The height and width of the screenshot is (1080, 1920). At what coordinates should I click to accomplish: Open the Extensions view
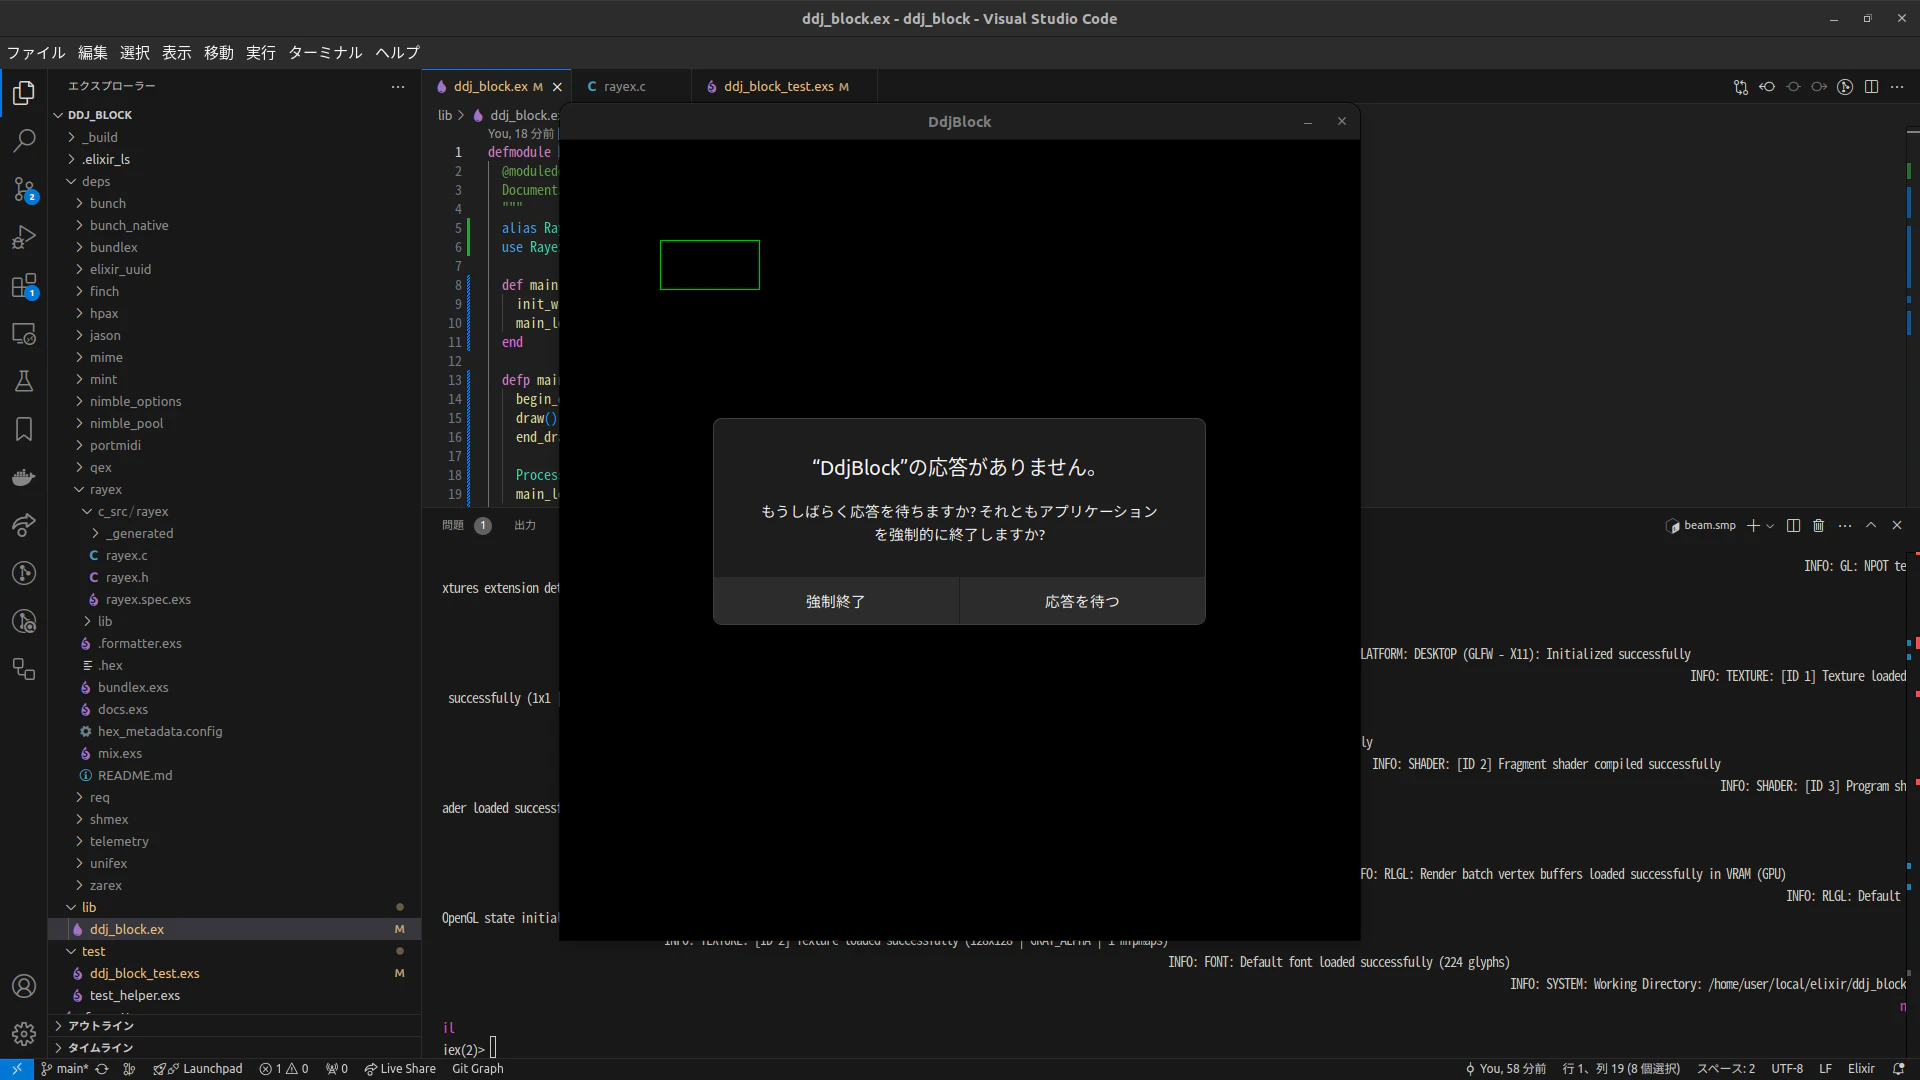pos(24,286)
